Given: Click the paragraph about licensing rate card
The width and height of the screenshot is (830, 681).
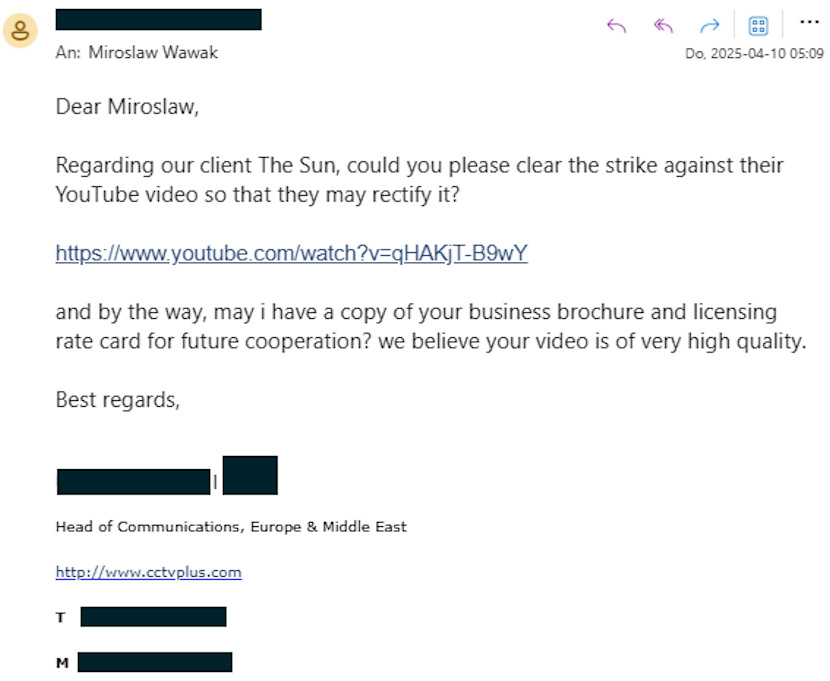Looking at the screenshot, I should [x=431, y=326].
